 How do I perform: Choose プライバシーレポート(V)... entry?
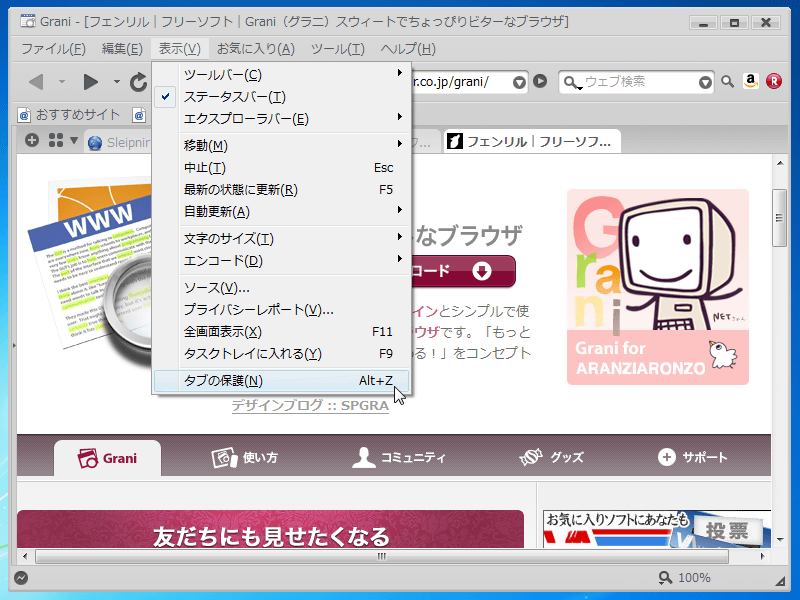pos(282,310)
